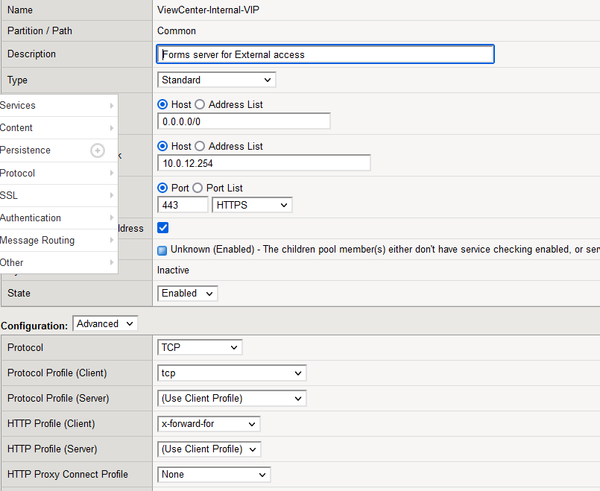This screenshot has height=491, width=600.
Task: Toggle the checked address checkbox
Action: 163,228
